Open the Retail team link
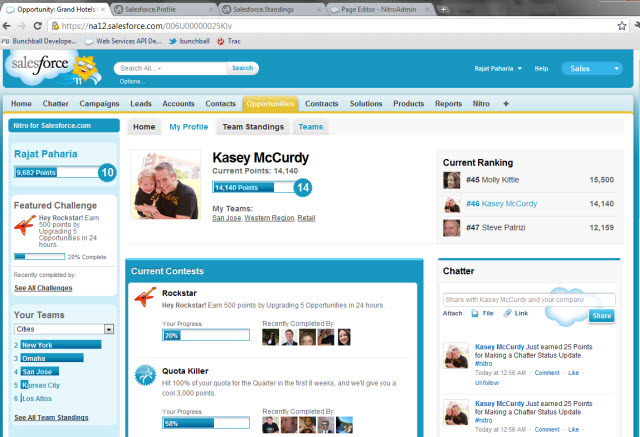 306,218
